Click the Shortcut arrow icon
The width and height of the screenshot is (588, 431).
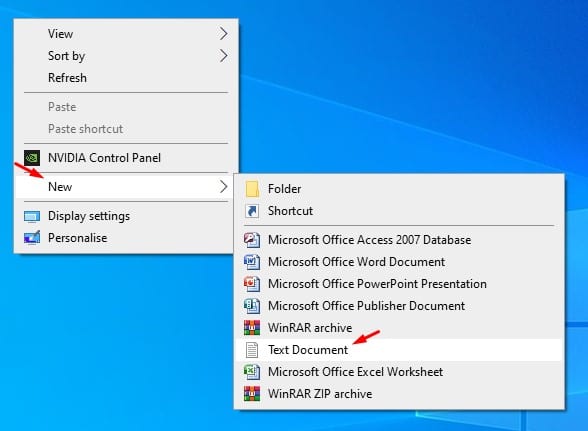[x=252, y=211]
